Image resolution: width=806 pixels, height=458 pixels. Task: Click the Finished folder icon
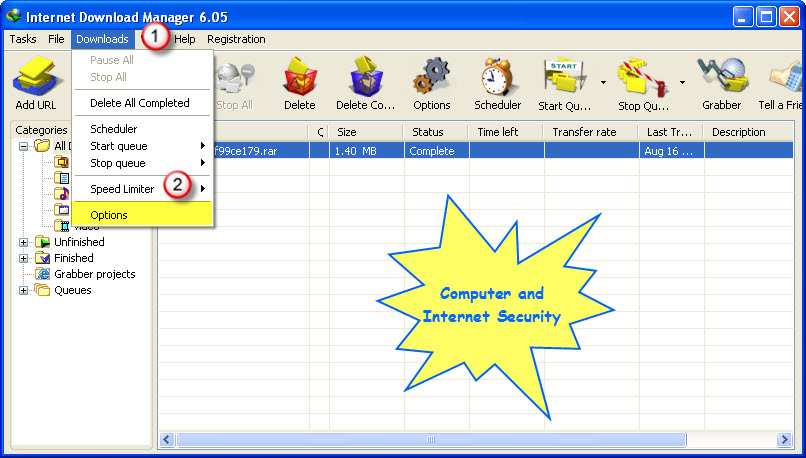click(43, 258)
